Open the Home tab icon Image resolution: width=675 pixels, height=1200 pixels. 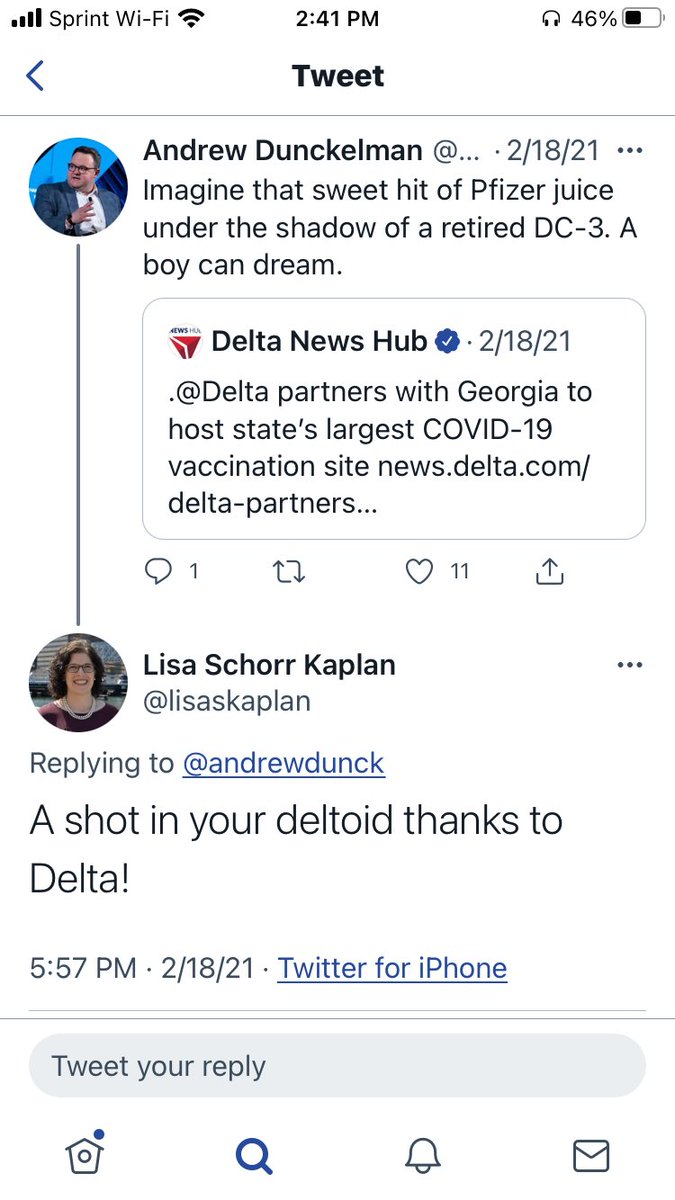84,1155
